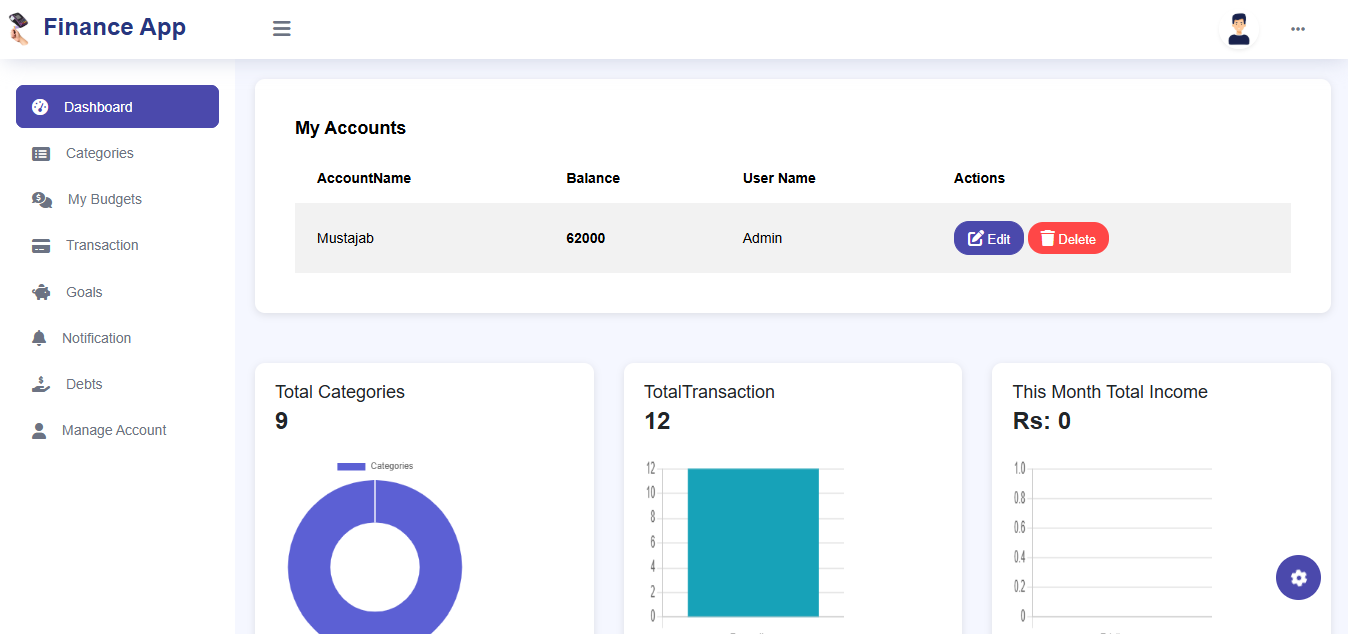Click the Transaction credit card icon
The width and height of the screenshot is (1348, 634).
(x=41, y=246)
